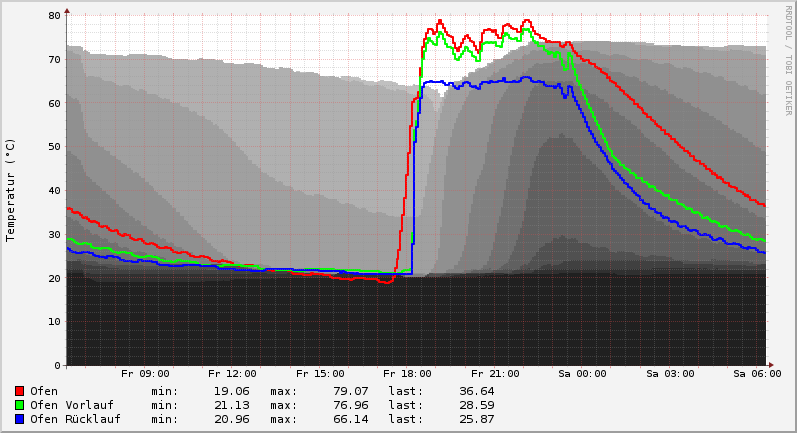
Task: Click the Fr 18:00 time axis label
Action: [407, 374]
